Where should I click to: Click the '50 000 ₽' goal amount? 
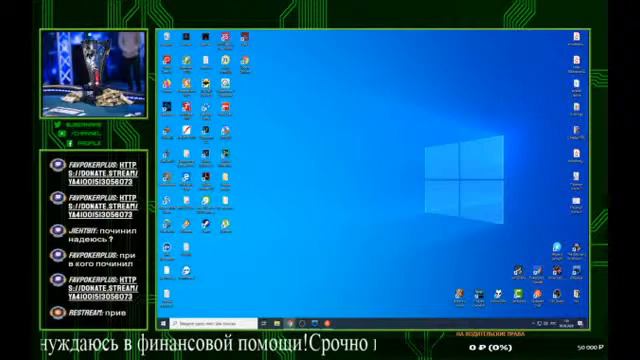point(590,347)
